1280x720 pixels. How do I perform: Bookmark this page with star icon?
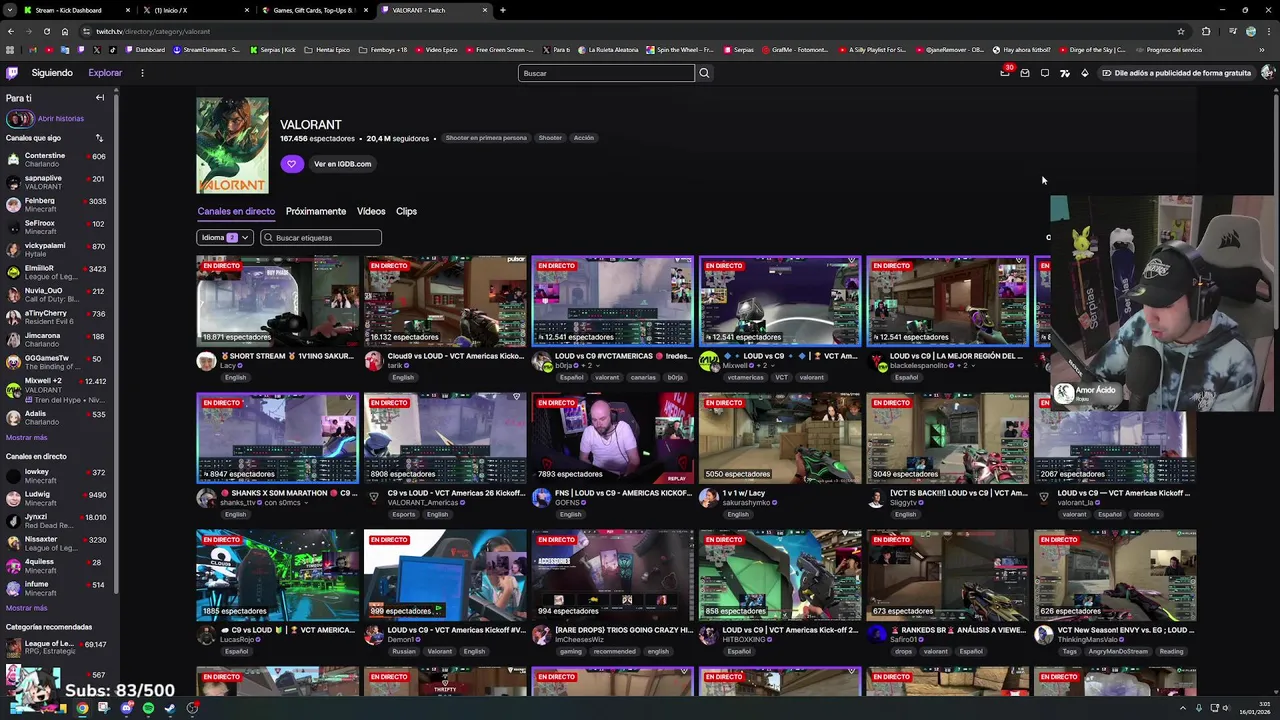1181,31
